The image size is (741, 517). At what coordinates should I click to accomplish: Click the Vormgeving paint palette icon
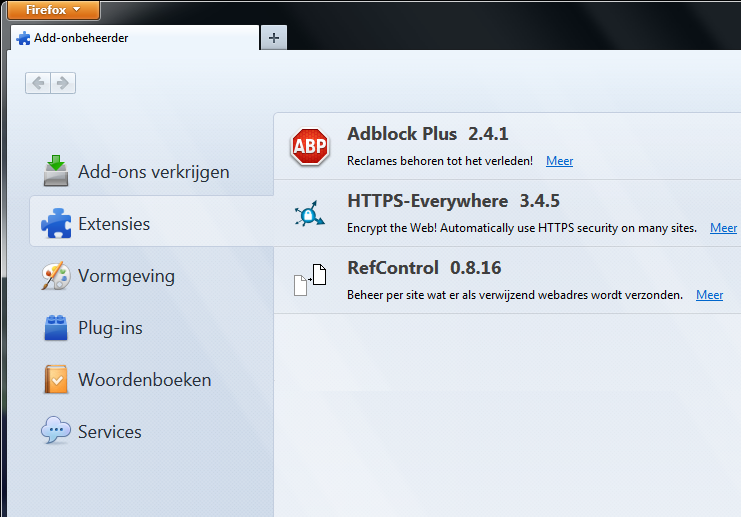coord(56,276)
